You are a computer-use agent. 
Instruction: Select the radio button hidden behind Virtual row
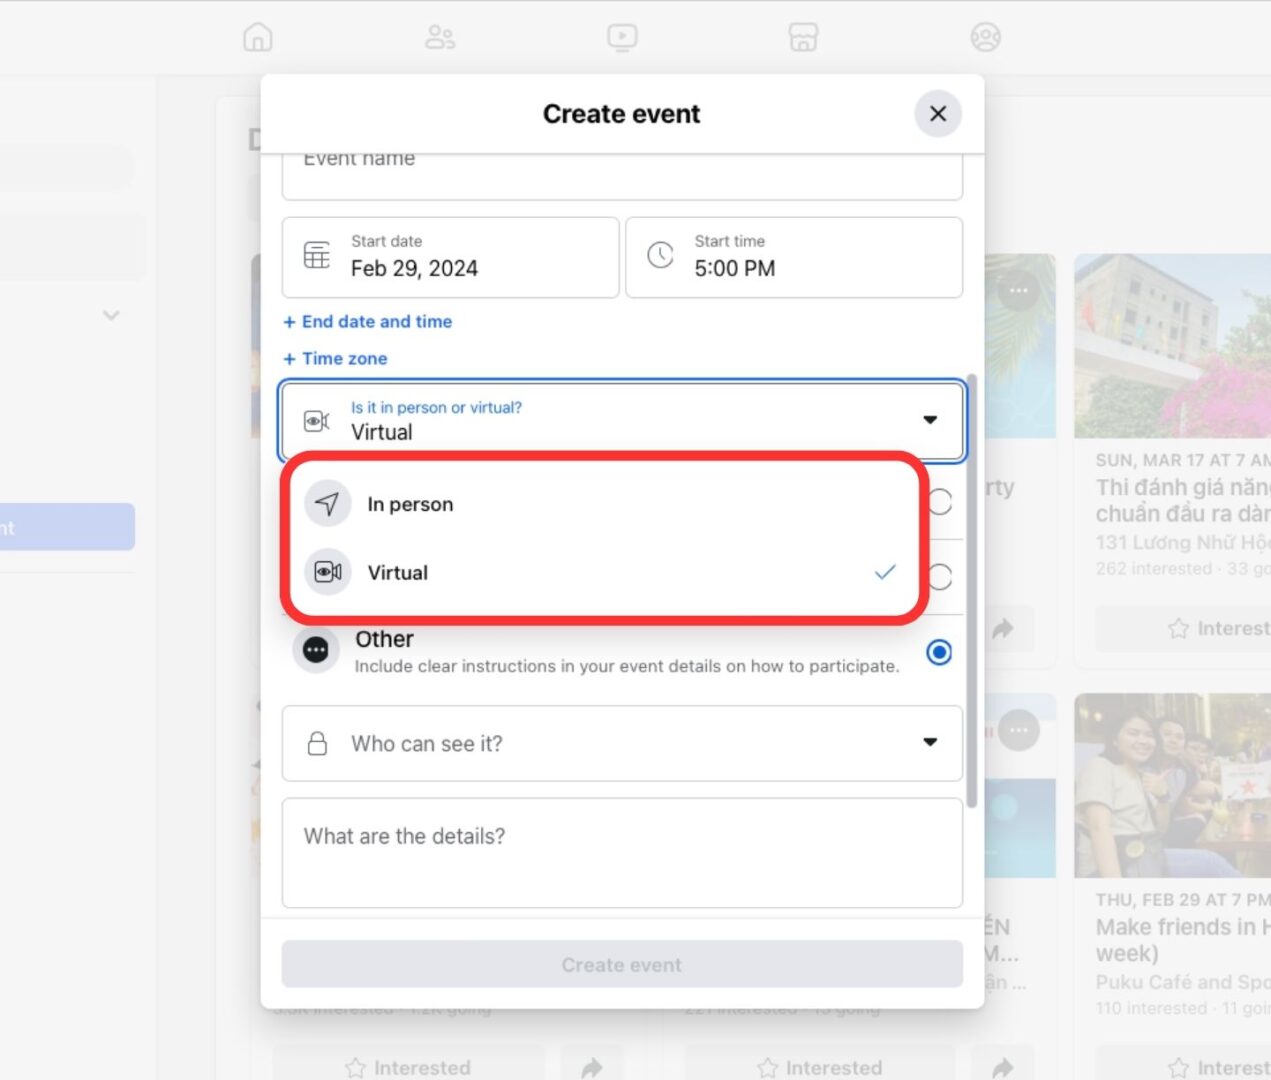[940, 577]
